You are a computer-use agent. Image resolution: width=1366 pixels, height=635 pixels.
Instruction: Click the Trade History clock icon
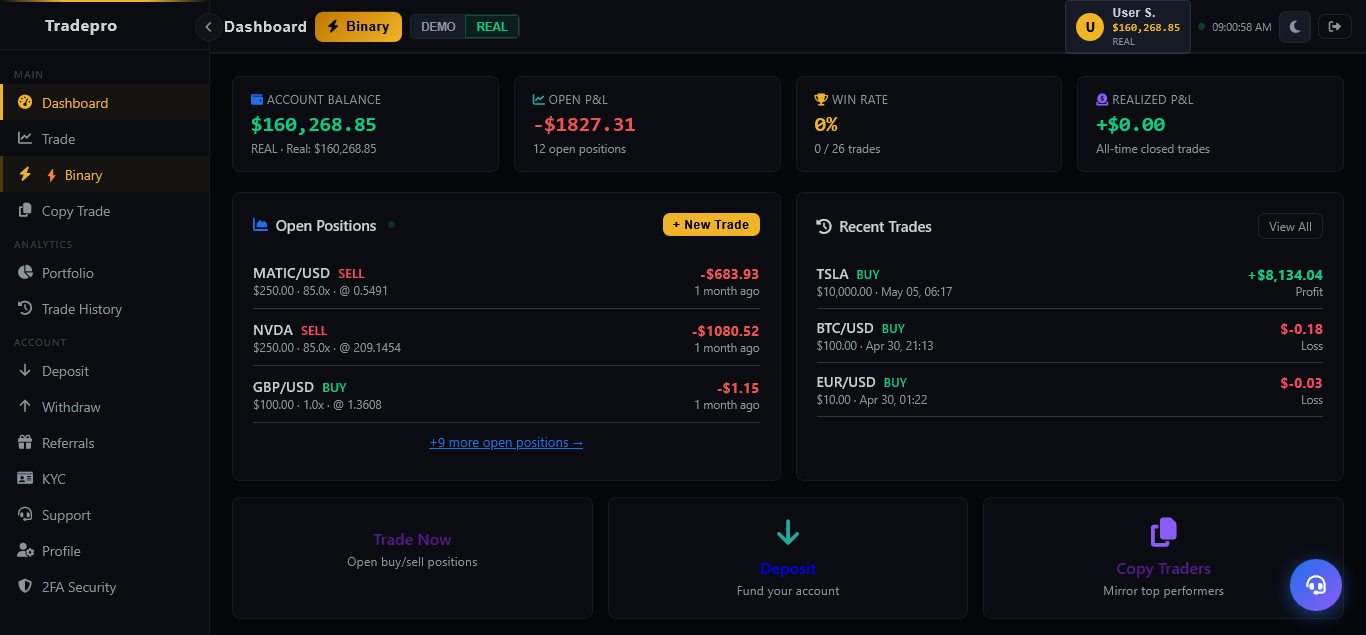pyautogui.click(x=25, y=308)
